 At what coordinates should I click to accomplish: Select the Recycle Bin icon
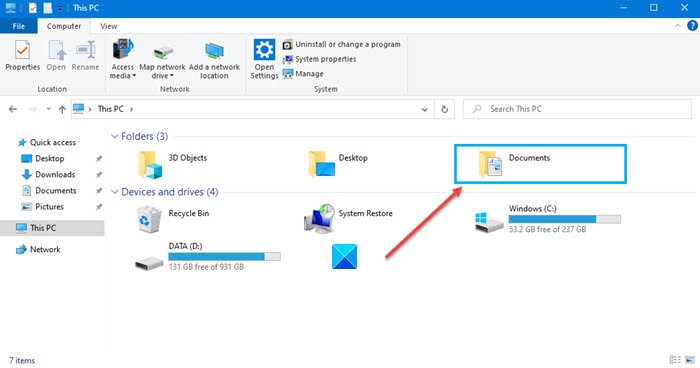pyautogui.click(x=149, y=220)
